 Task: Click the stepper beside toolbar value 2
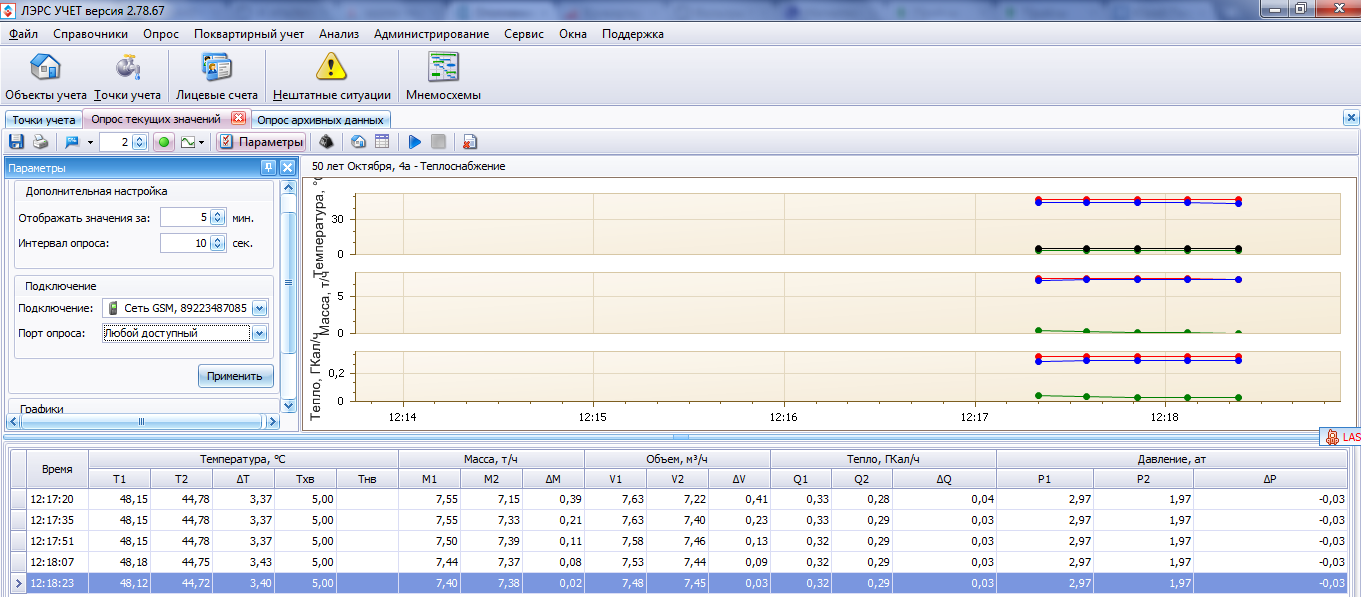point(139,142)
